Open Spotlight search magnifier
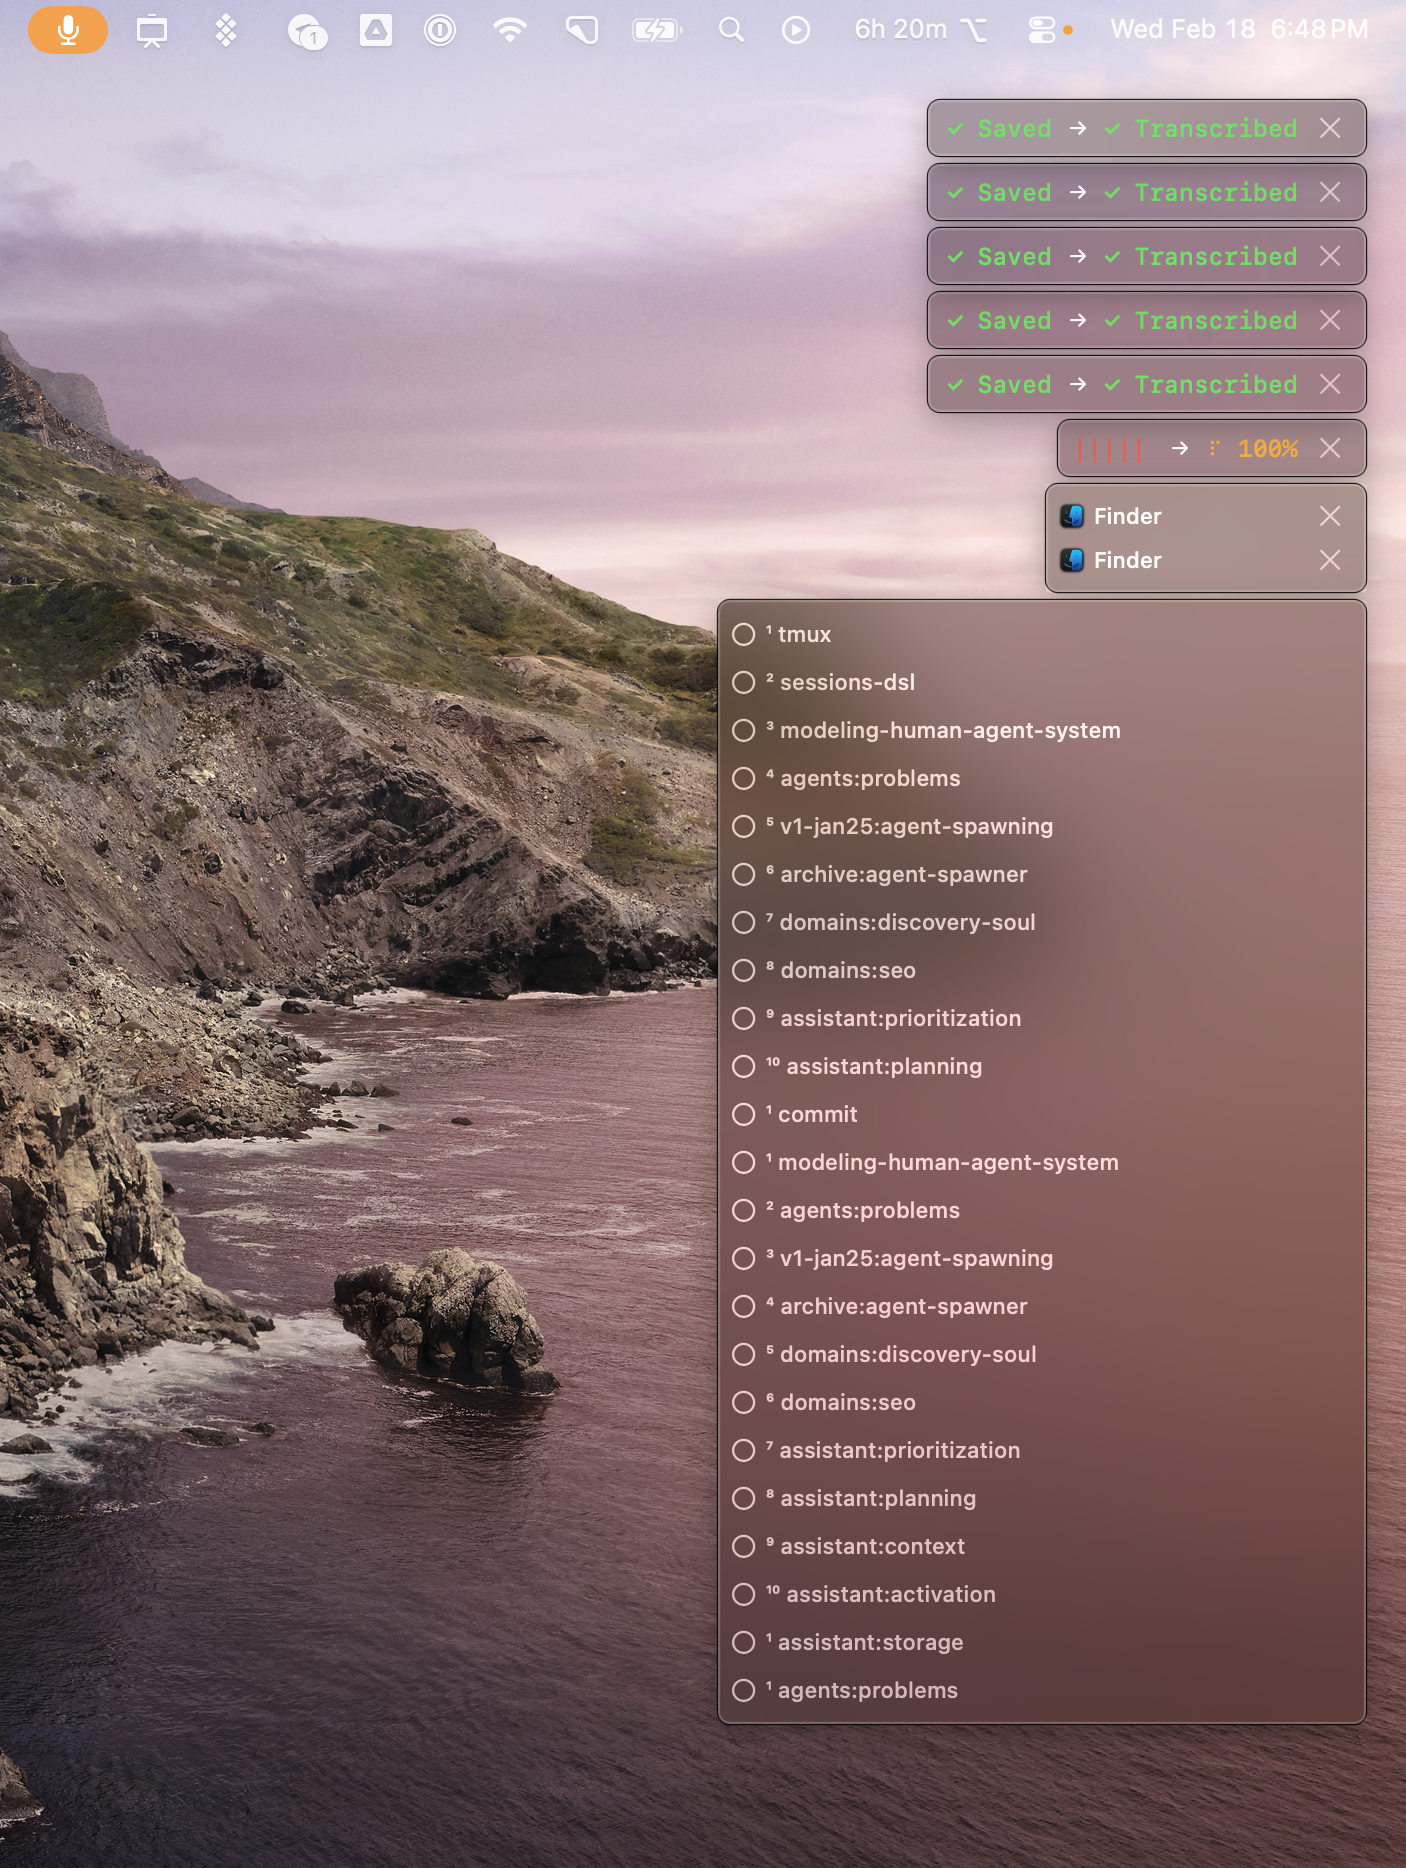1406x1868 pixels. pyautogui.click(x=732, y=30)
